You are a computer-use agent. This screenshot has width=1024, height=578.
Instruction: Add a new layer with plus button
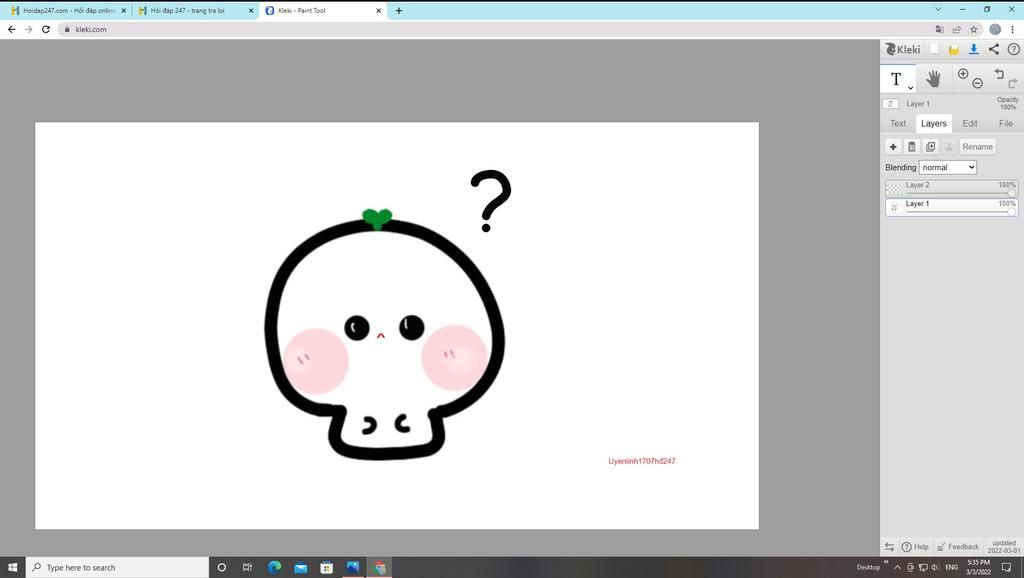893,147
